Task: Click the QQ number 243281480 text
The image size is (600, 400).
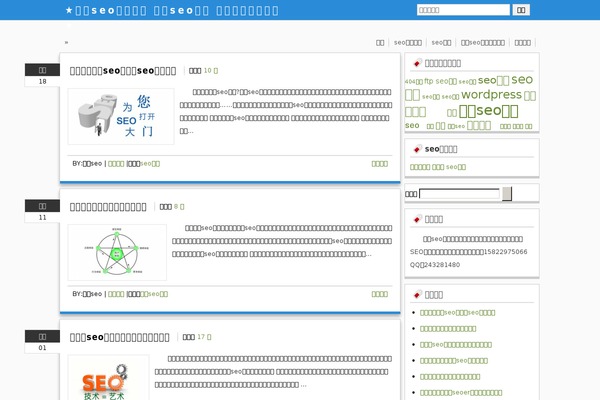Action: click(442, 264)
